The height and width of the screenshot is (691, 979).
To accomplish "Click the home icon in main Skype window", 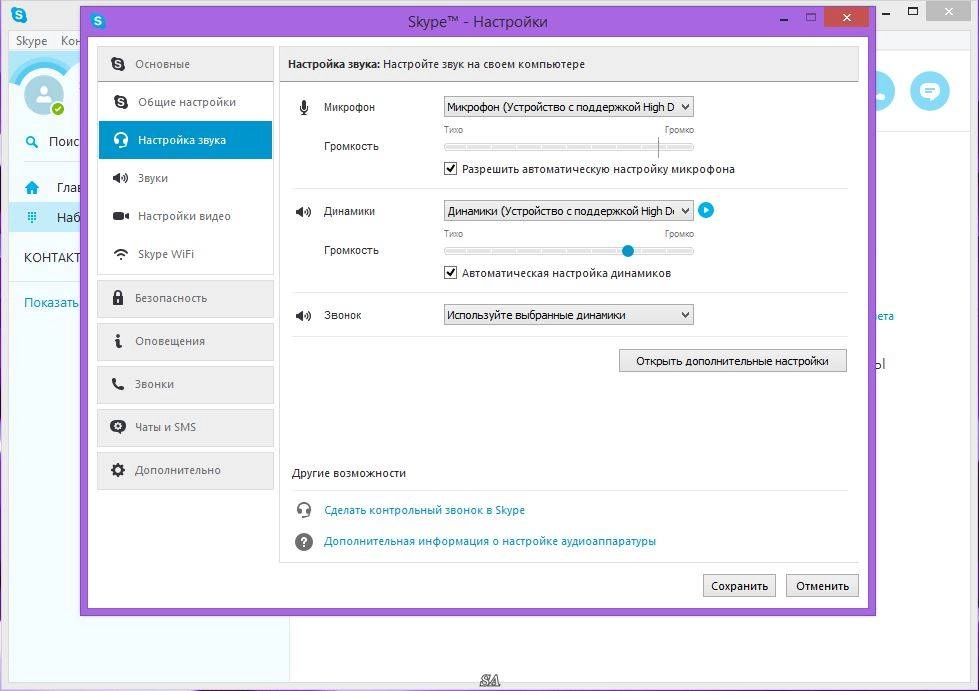I will [32, 187].
